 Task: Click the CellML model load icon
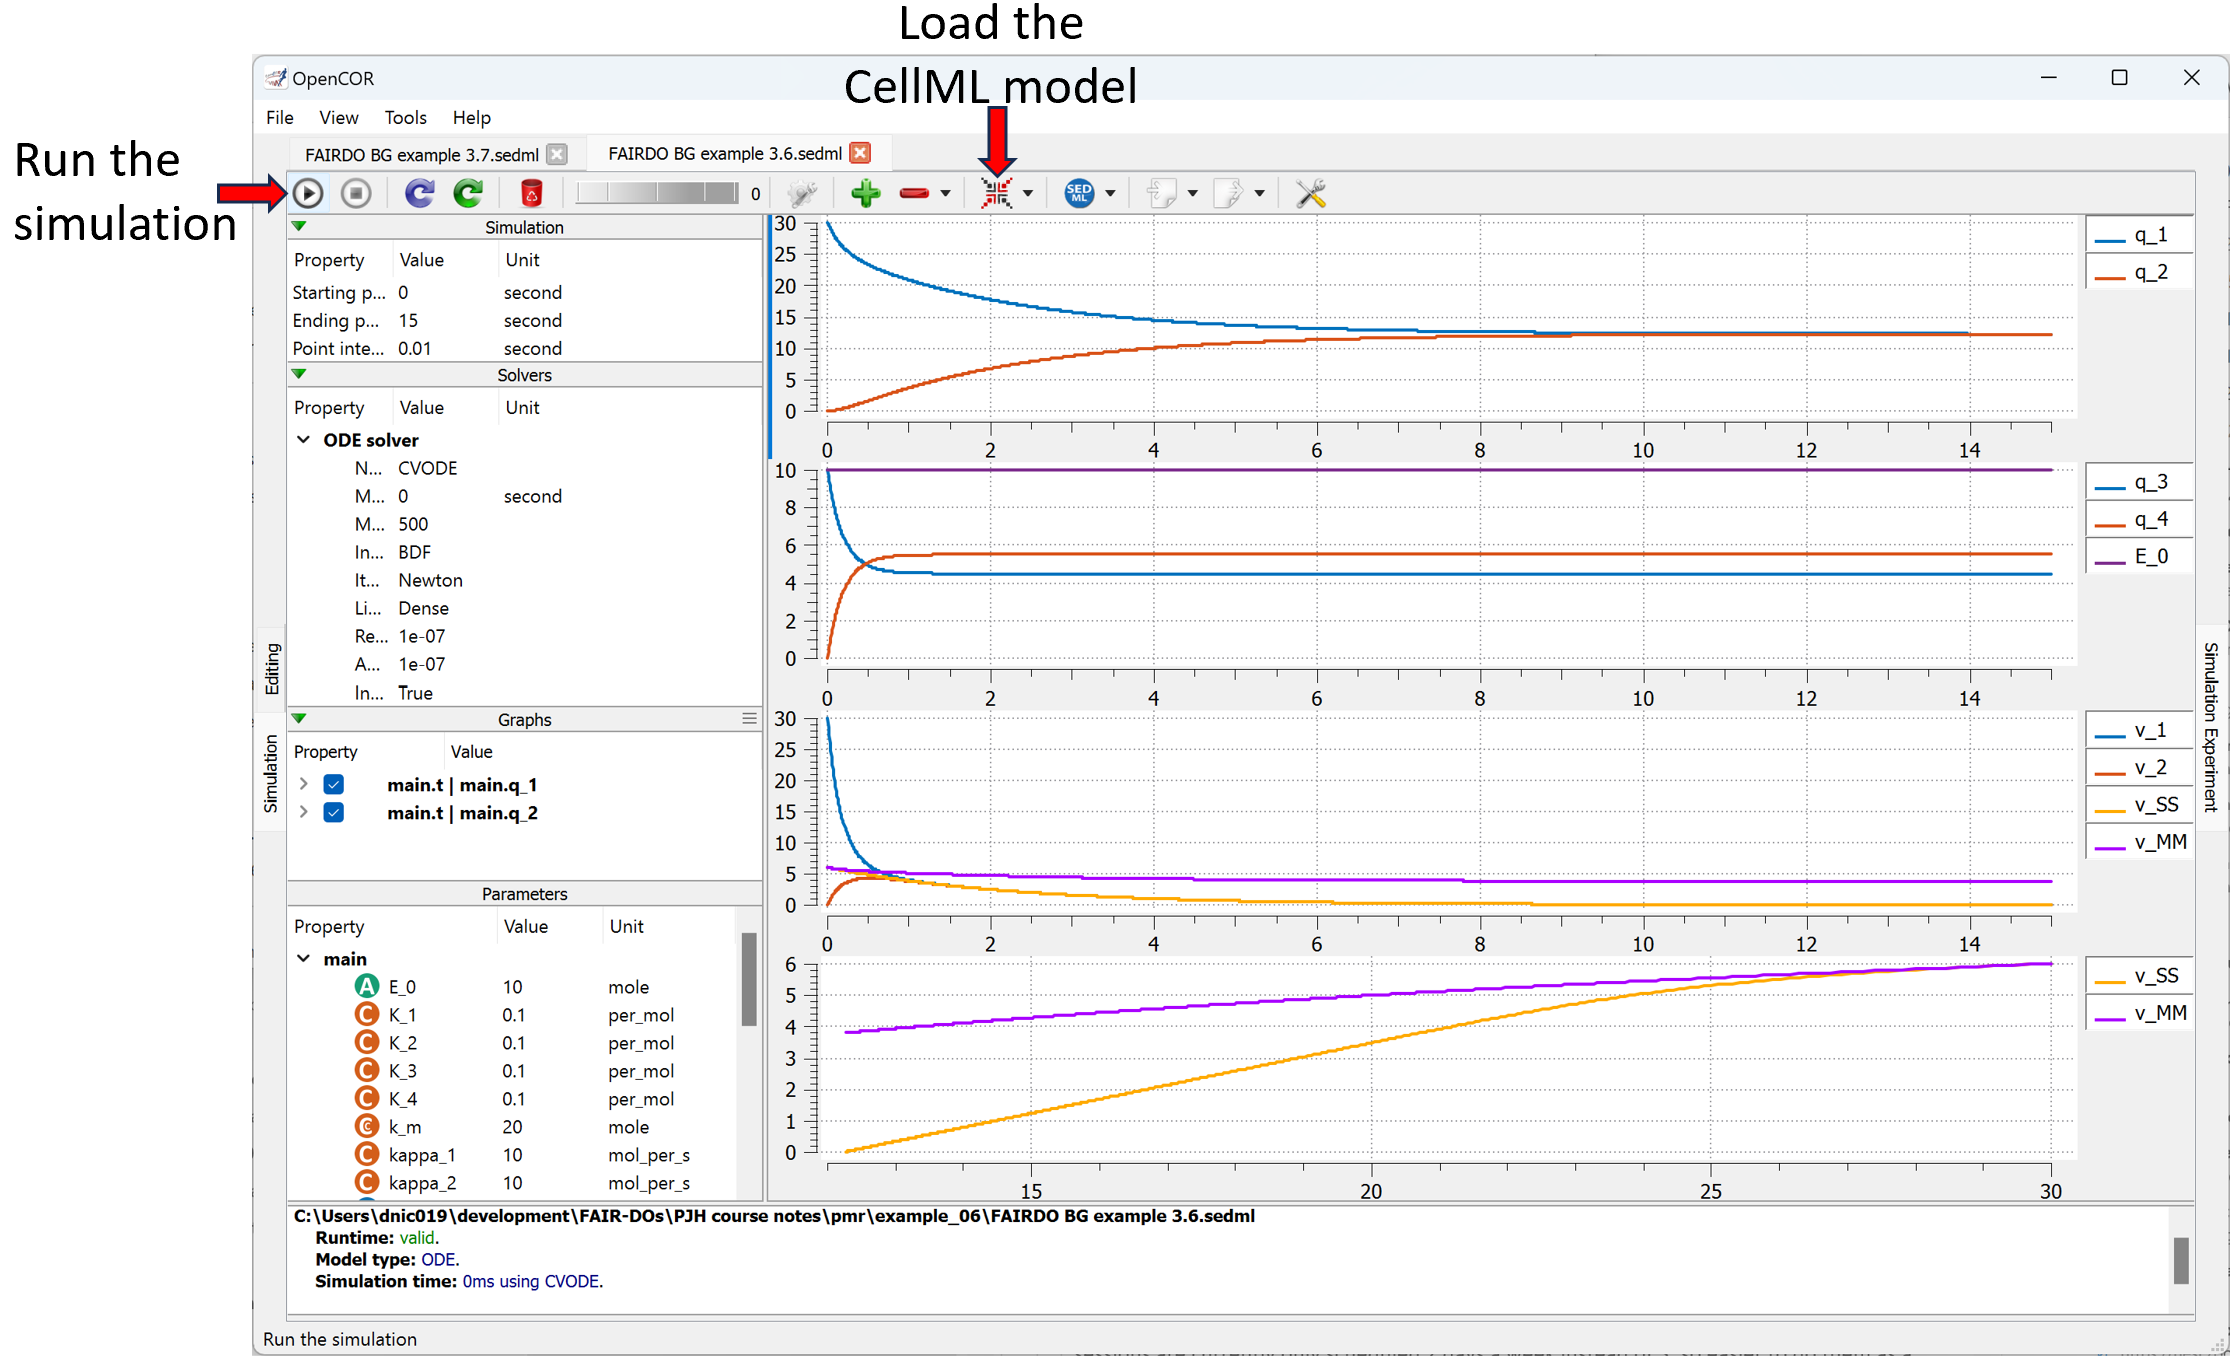tap(996, 193)
